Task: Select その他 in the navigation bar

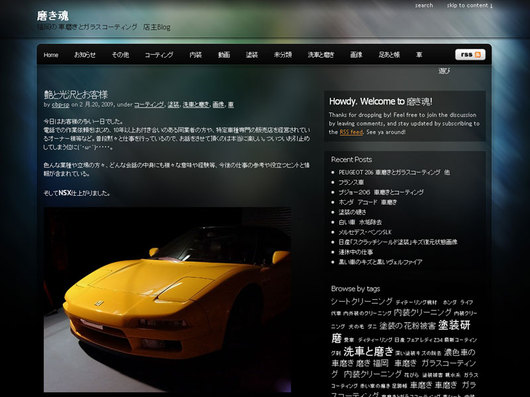Action: click(x=120, y=55)
